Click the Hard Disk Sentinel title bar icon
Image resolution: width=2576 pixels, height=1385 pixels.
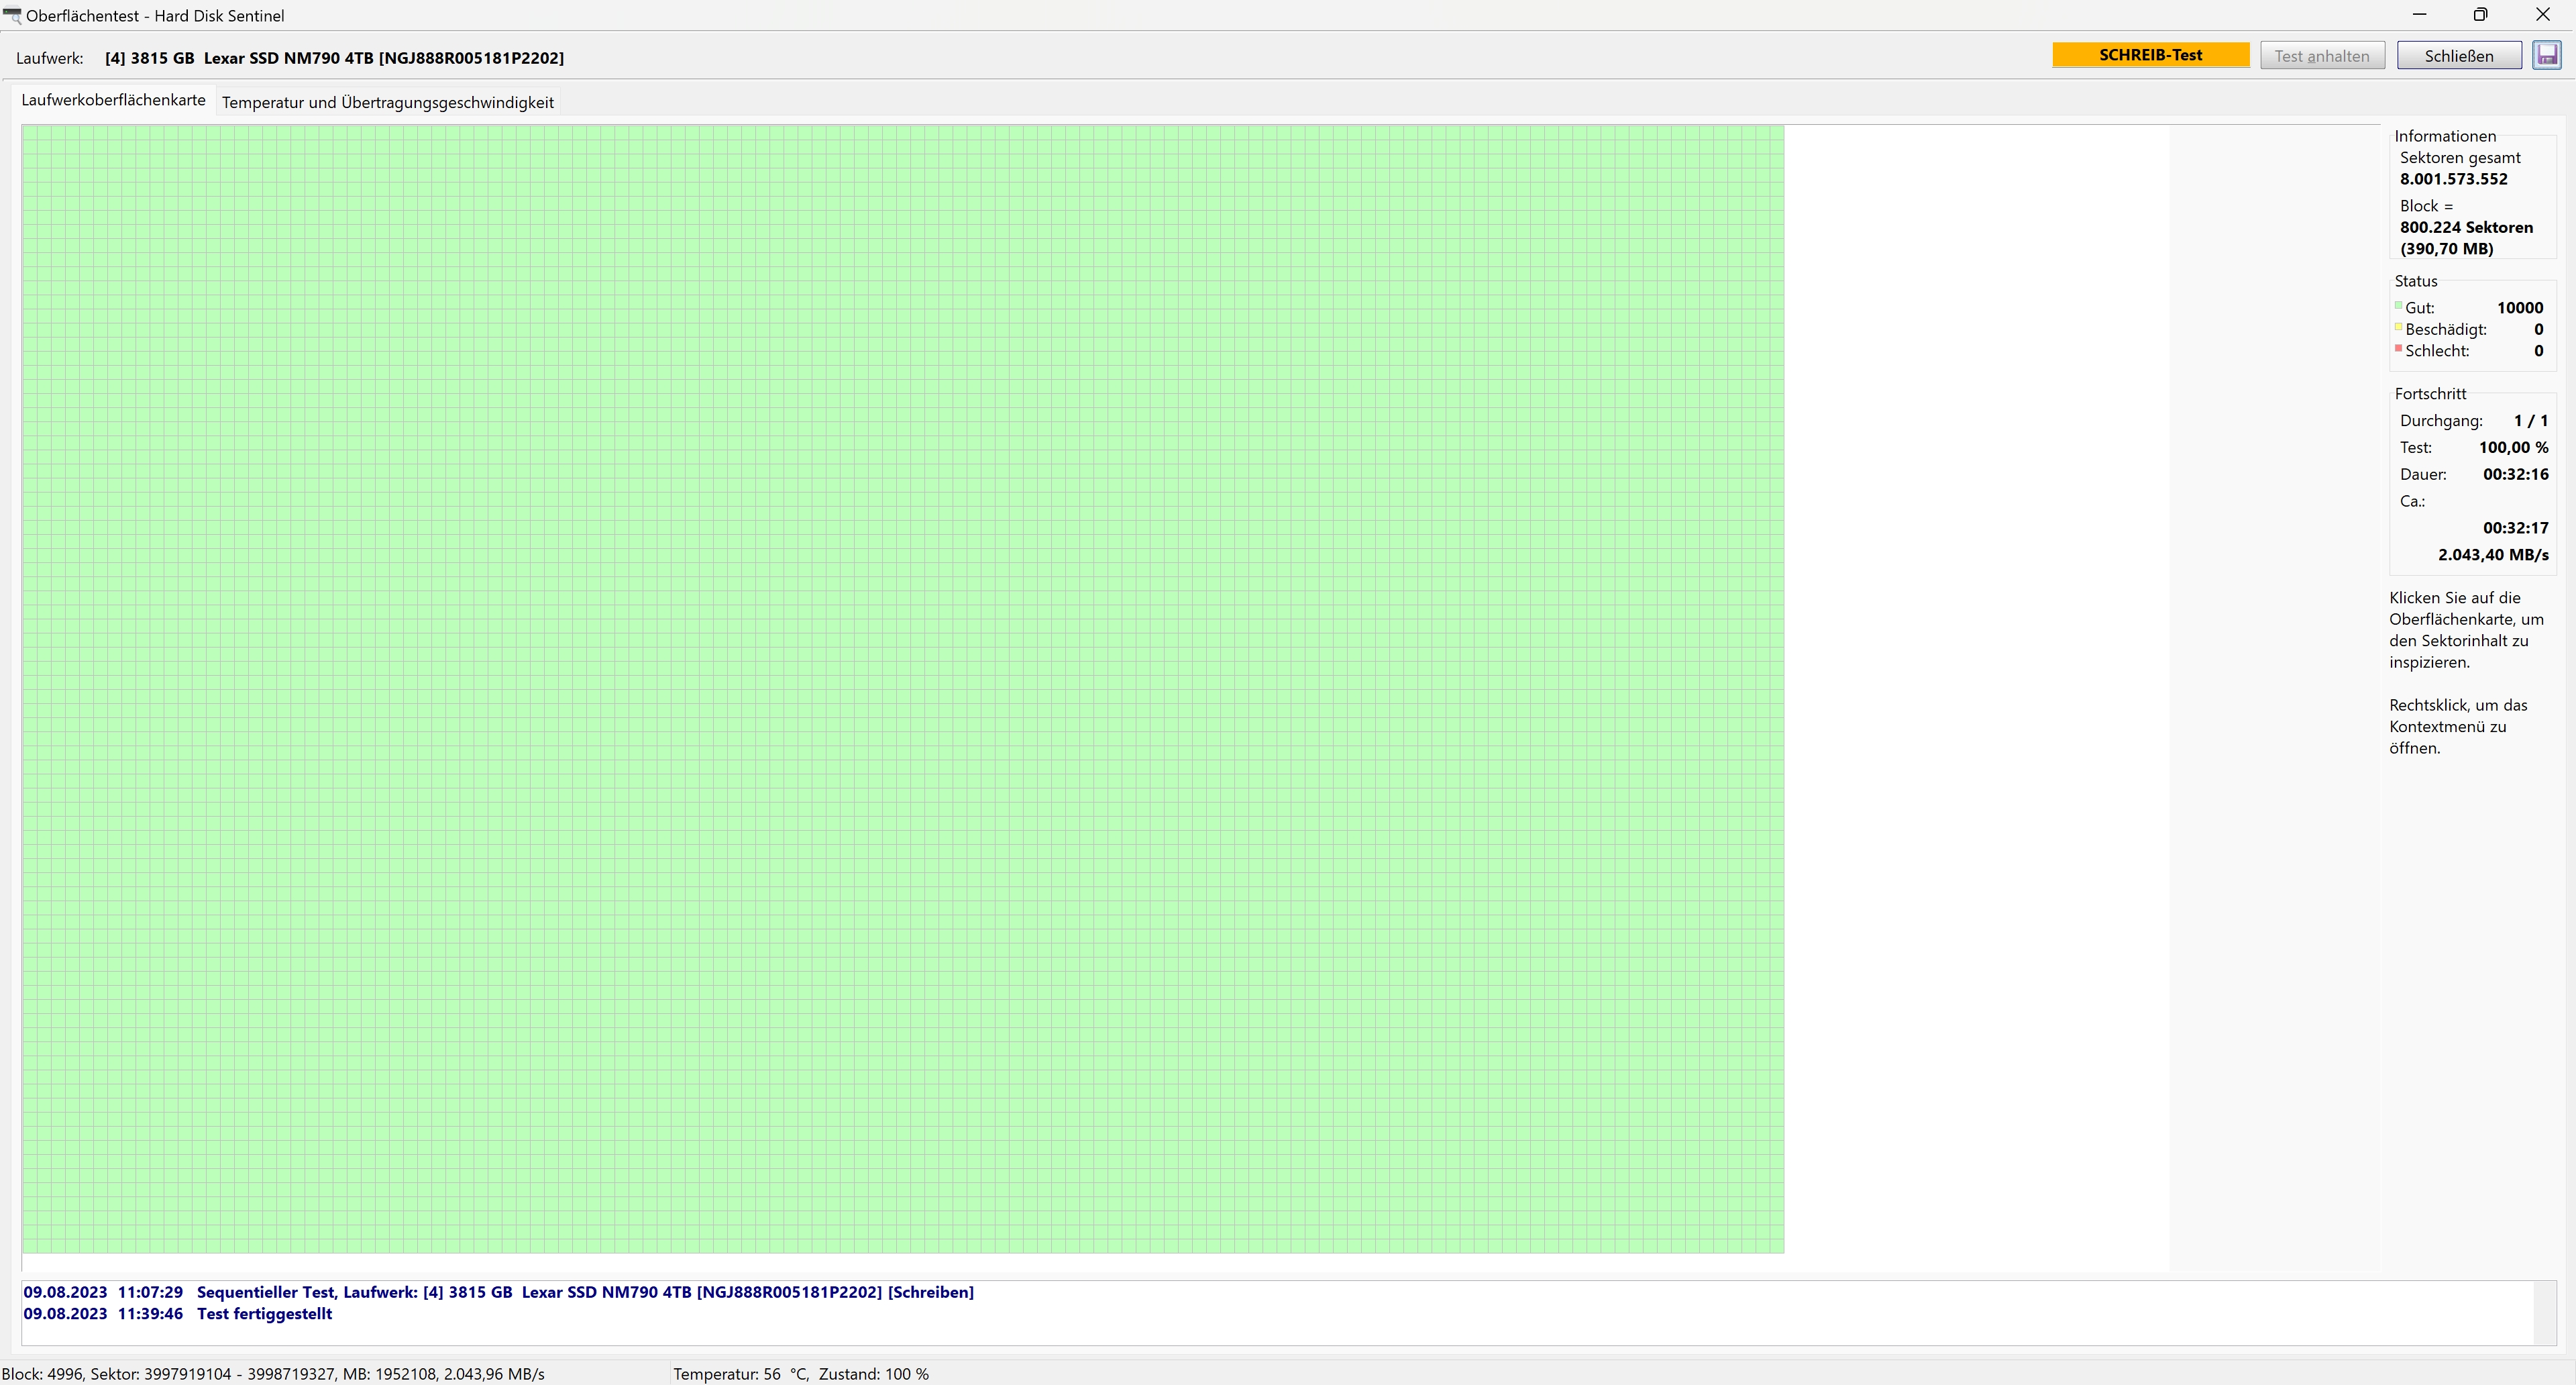(12, 16)
